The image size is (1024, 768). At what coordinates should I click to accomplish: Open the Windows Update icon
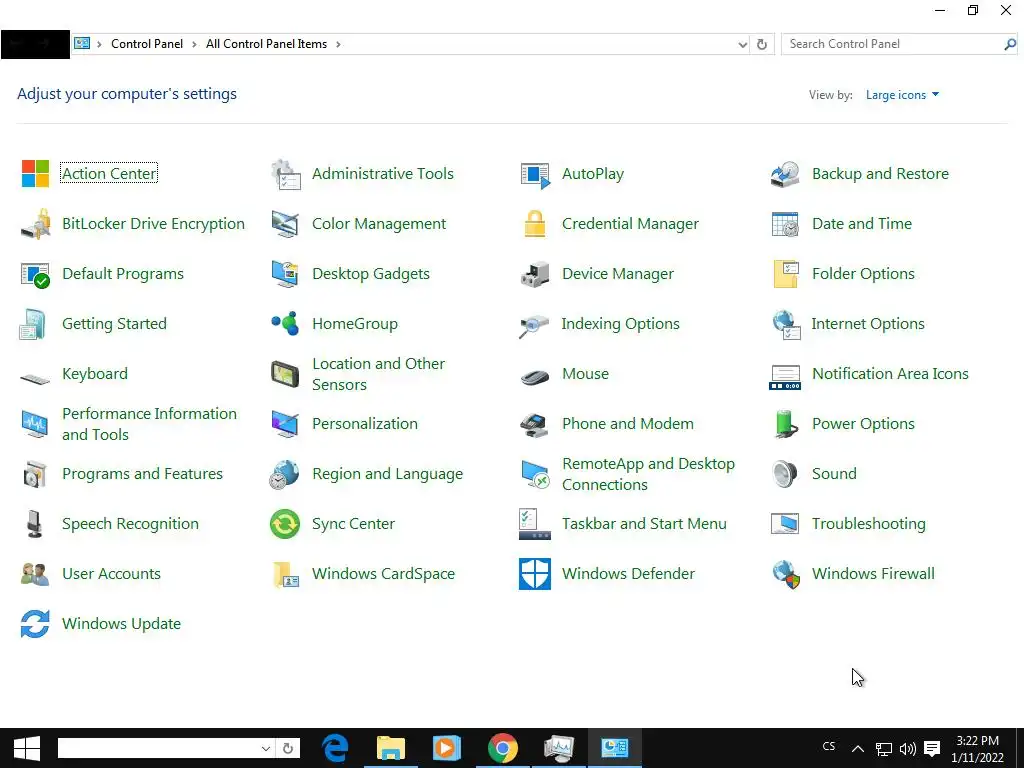click(35, 624)
